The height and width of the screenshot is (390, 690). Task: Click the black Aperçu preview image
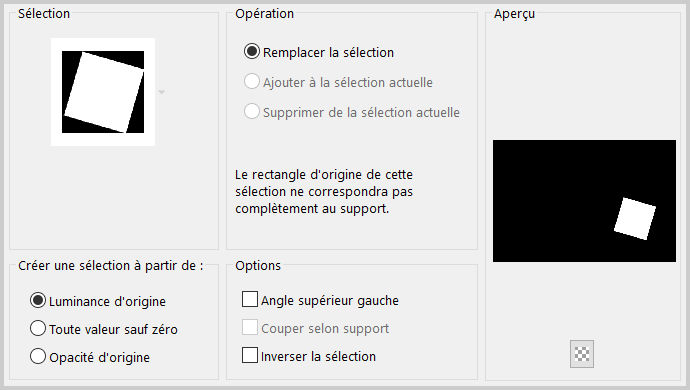point(584,201)
